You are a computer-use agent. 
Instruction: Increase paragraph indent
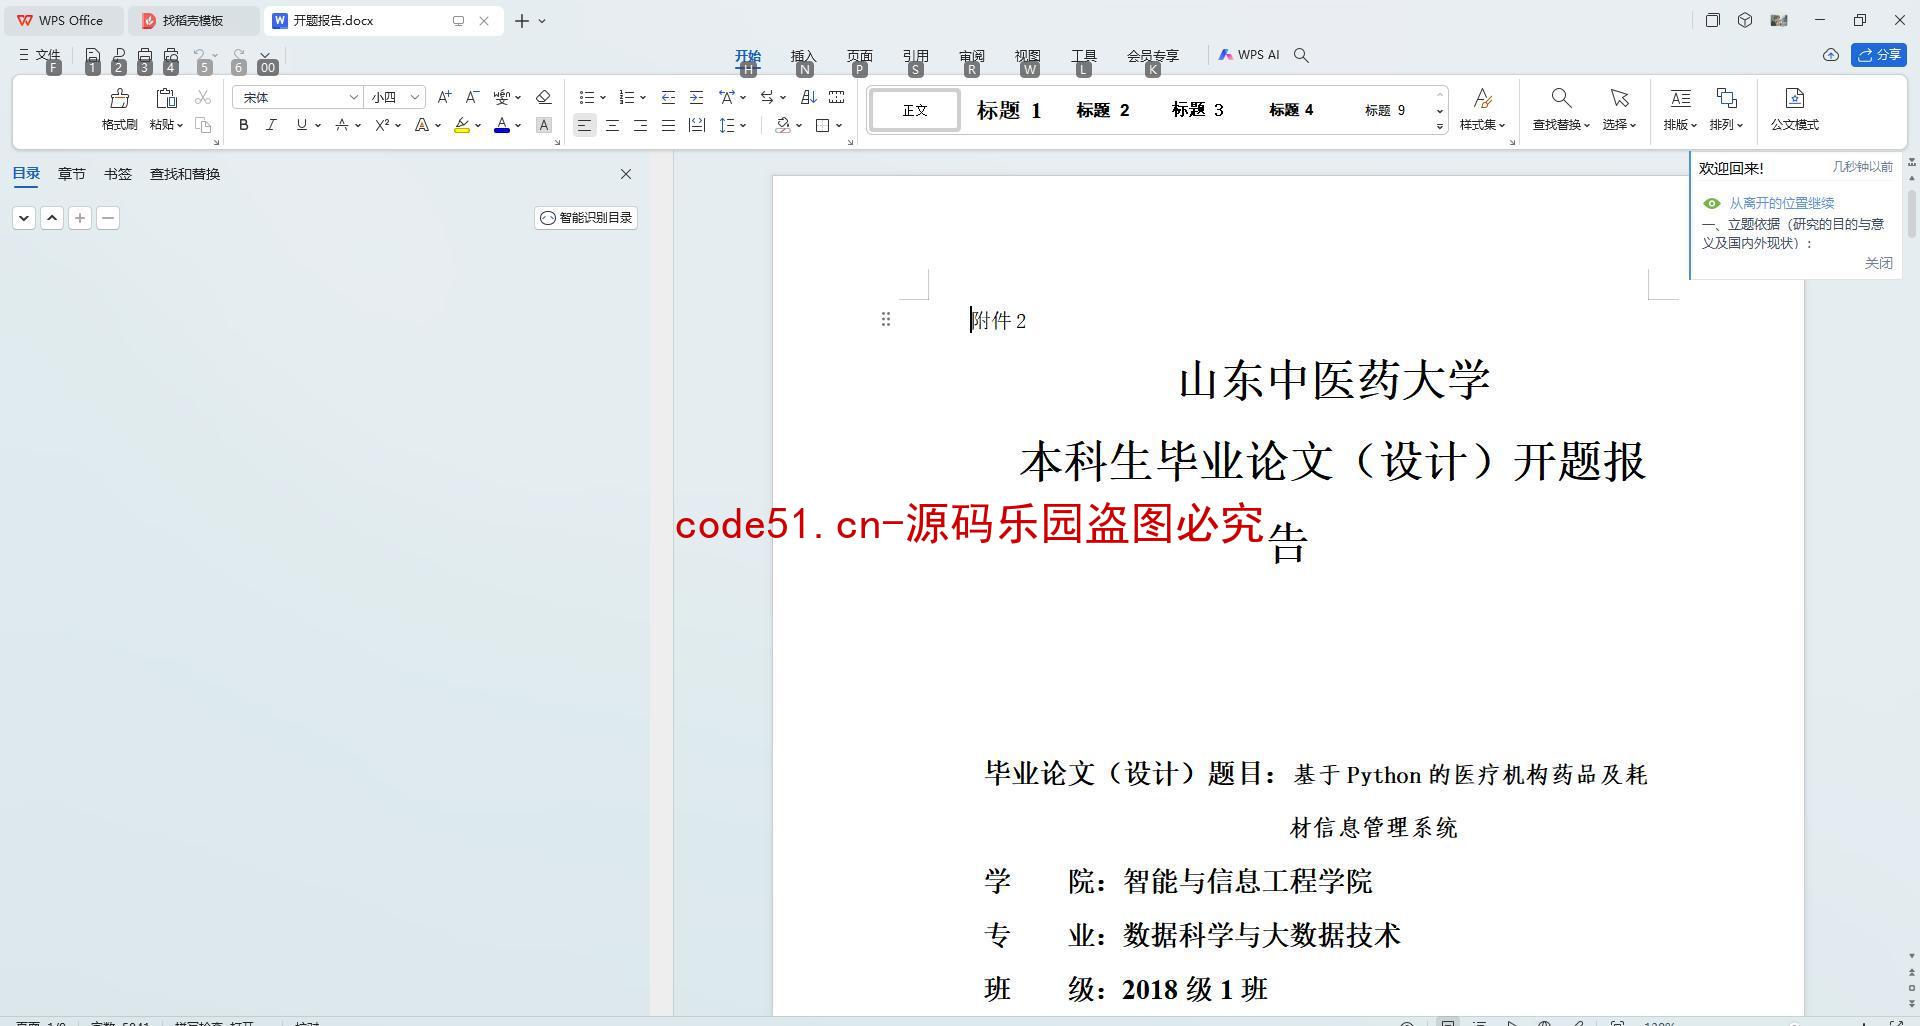click(x=696, y=97)
